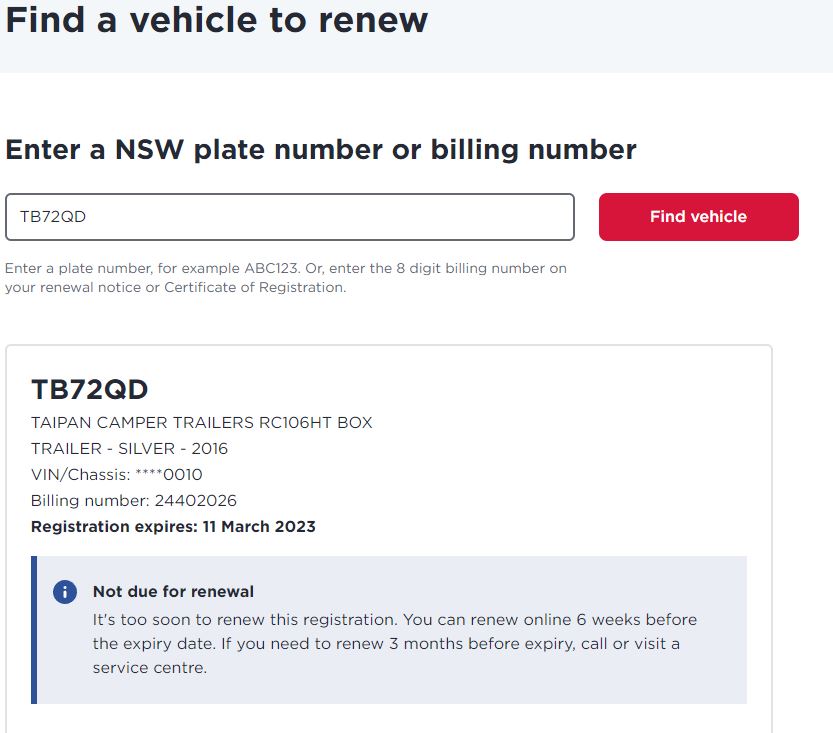
Task: Click the "Enter a NSW plate number" subheading
Action: [321, 150]
